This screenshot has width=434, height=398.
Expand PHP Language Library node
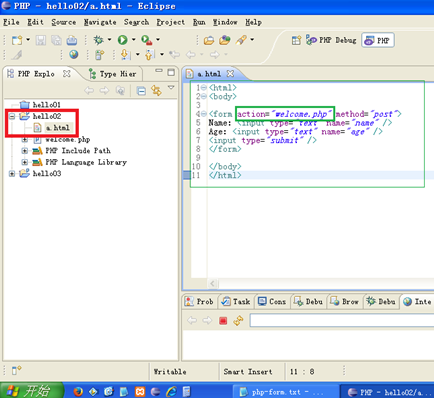click(x=25, y=162)
